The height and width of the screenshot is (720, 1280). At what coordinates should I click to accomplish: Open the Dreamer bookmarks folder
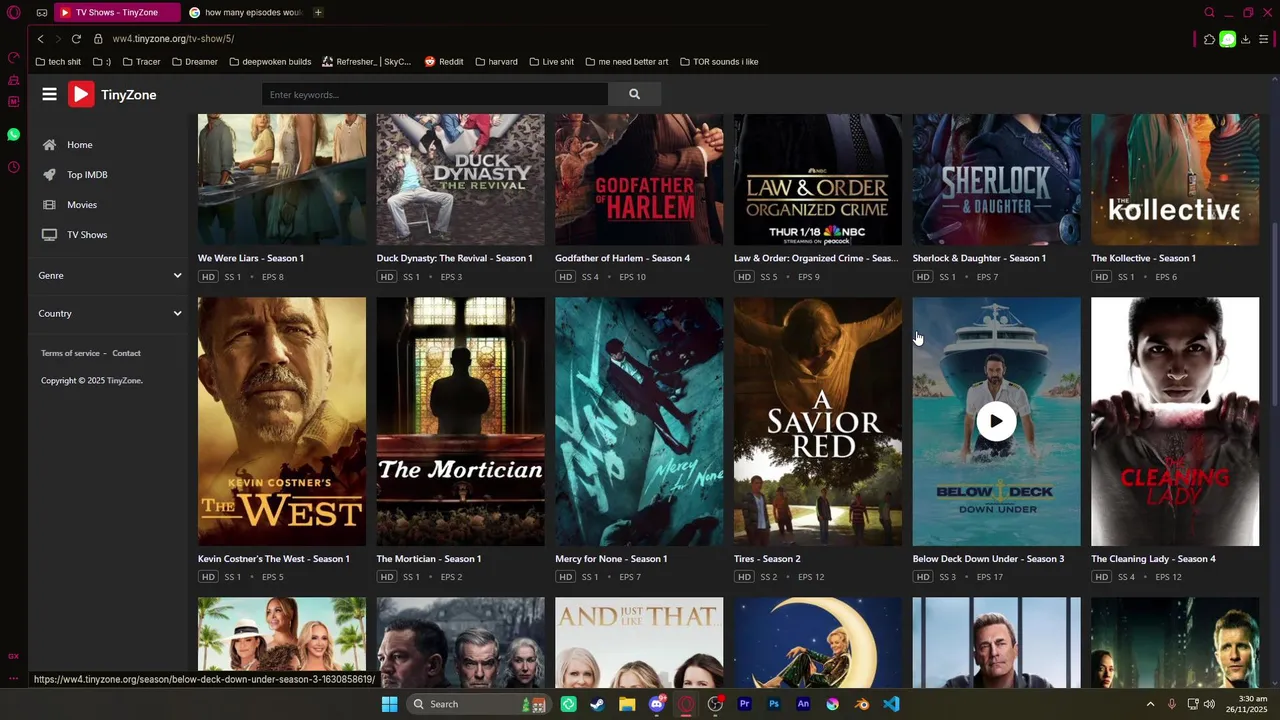coord(195,62)
